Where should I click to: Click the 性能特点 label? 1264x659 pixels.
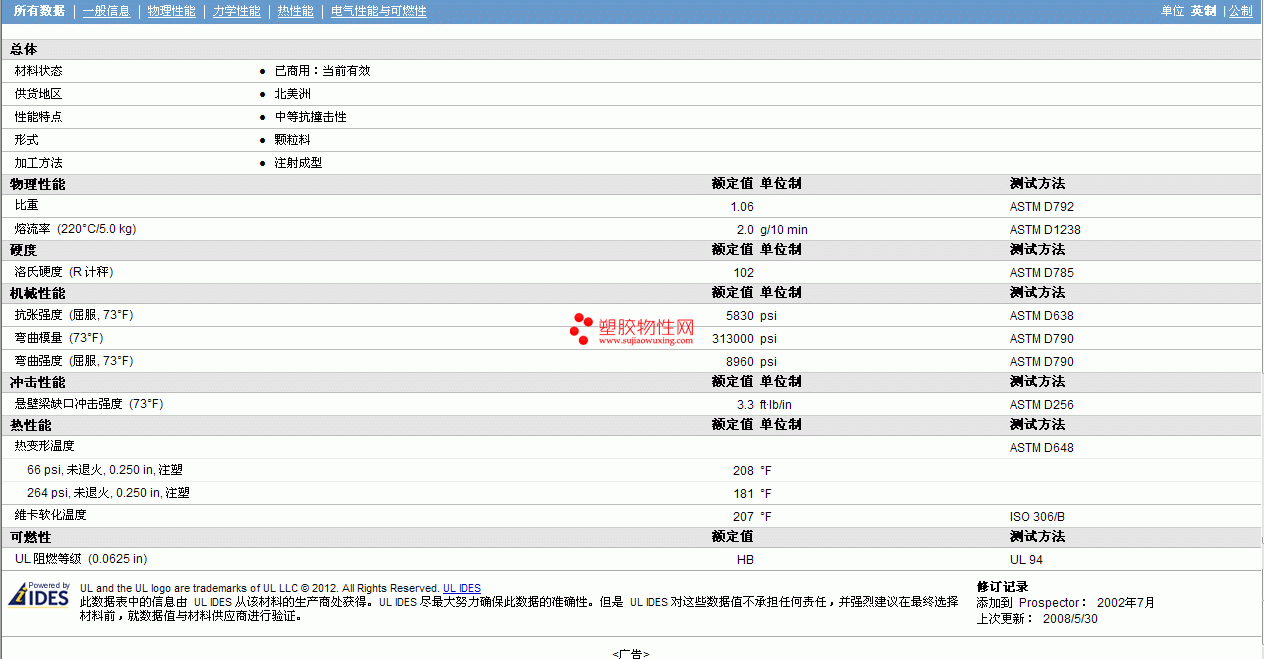tap(38, 117)
